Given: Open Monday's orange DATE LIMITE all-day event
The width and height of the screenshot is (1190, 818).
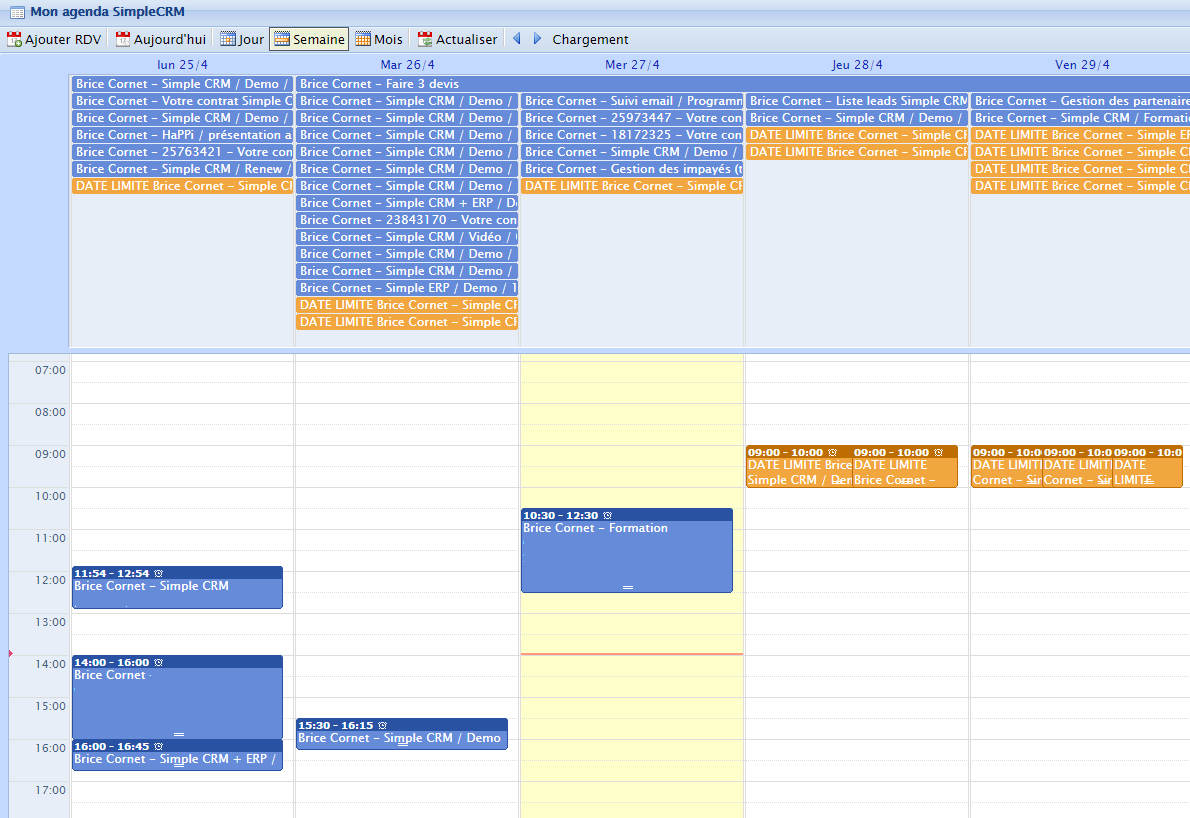Looking at the screenshot, I should coord(183,186).
